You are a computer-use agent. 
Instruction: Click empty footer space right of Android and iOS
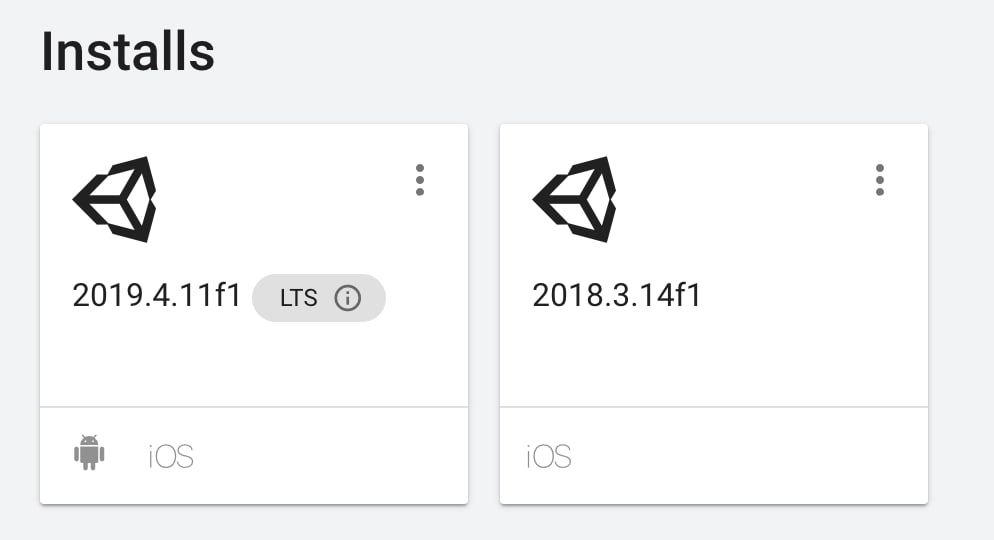tap(330, 456)
